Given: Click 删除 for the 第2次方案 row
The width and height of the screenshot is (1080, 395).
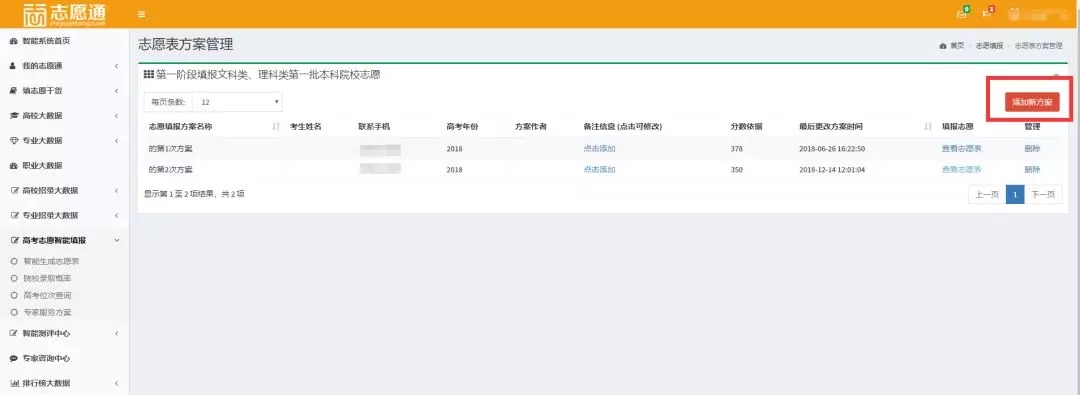Looking at the screenshot, I should click(1032, 170).
